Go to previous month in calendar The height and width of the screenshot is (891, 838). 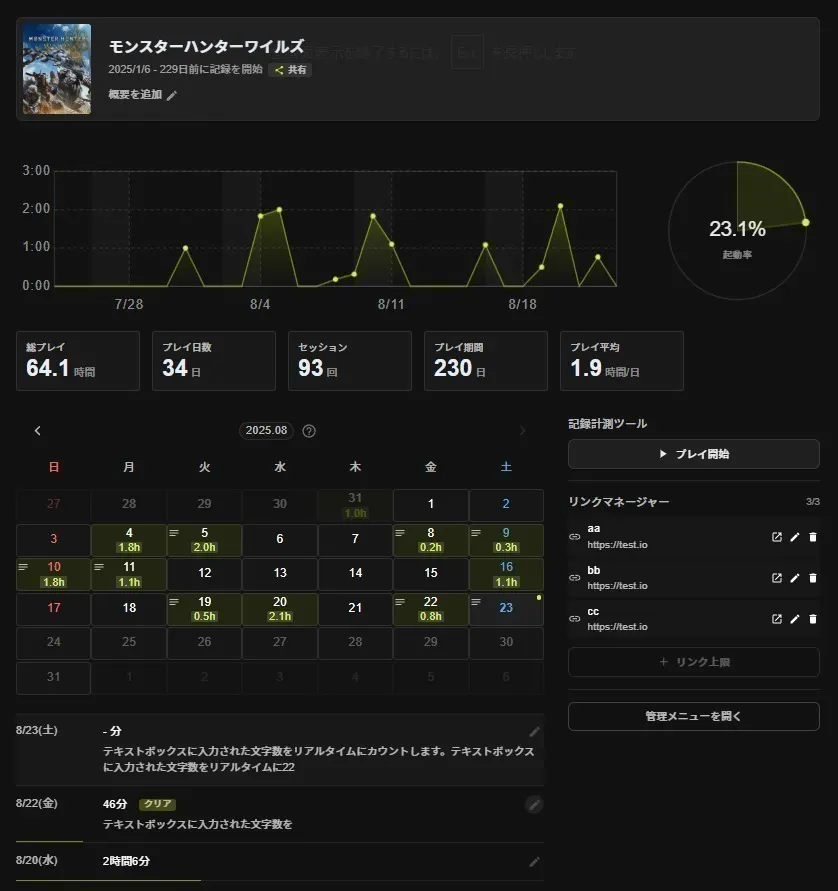pos(38,431)
